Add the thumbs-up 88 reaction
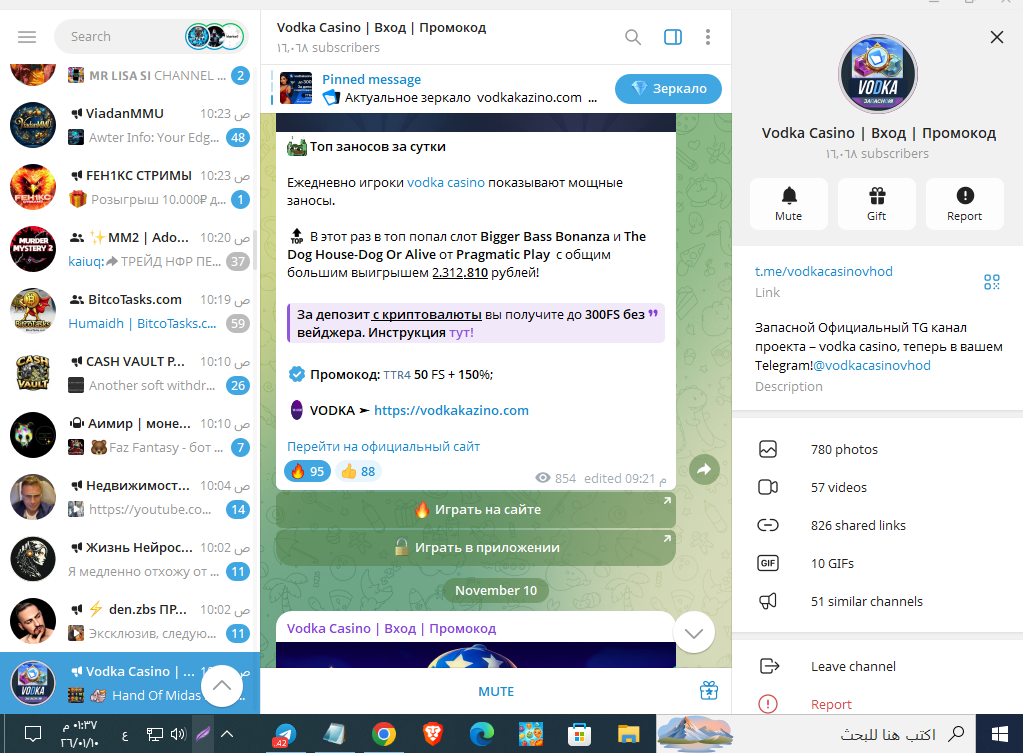The width and height of the screenshot is (1023, 753). (x=358, y=471)
